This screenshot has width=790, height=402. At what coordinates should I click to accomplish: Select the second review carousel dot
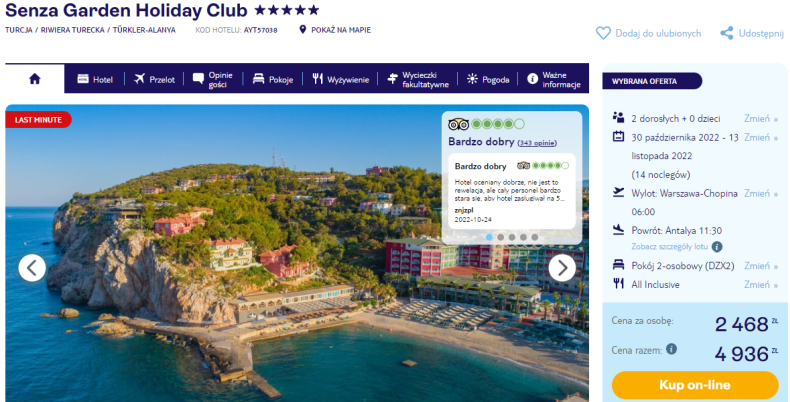[500, 237]
